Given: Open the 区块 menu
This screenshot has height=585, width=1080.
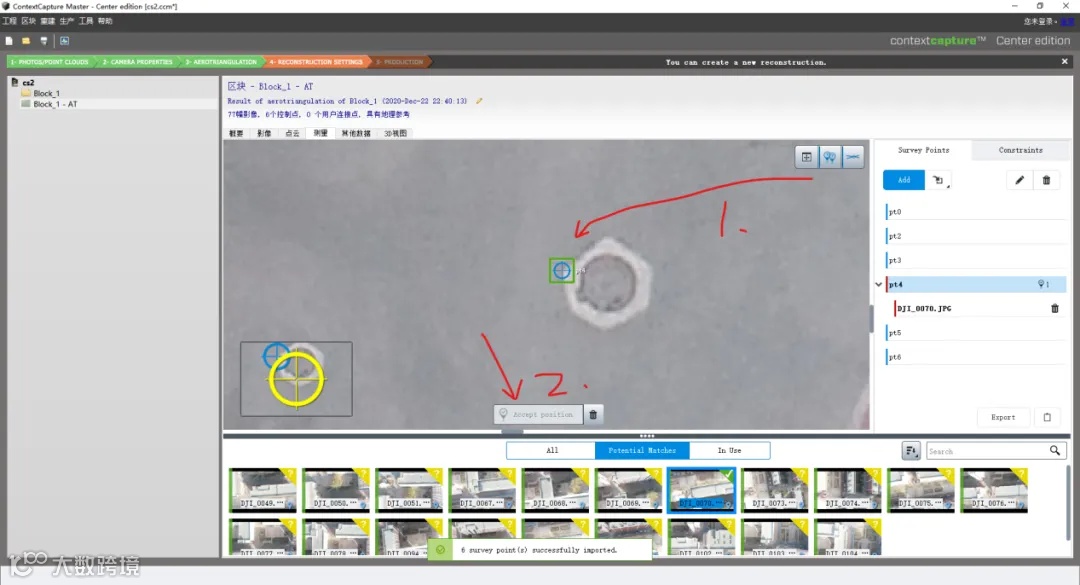Looking at the screenshot, I should point(28,21).
